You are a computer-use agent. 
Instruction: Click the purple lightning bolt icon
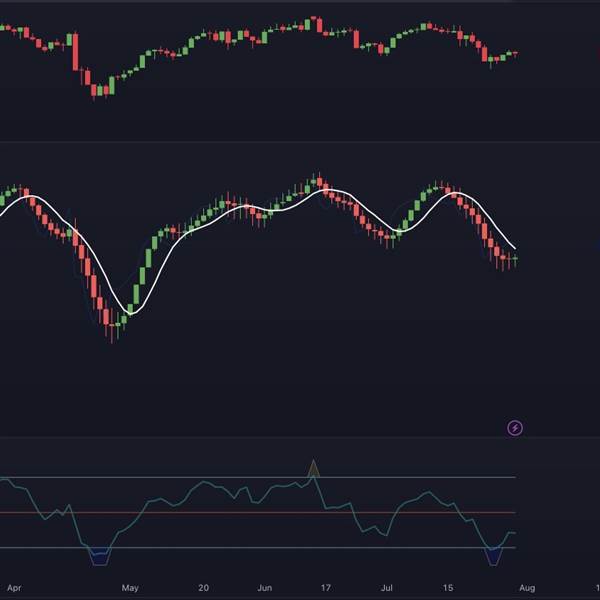(515, 428)
